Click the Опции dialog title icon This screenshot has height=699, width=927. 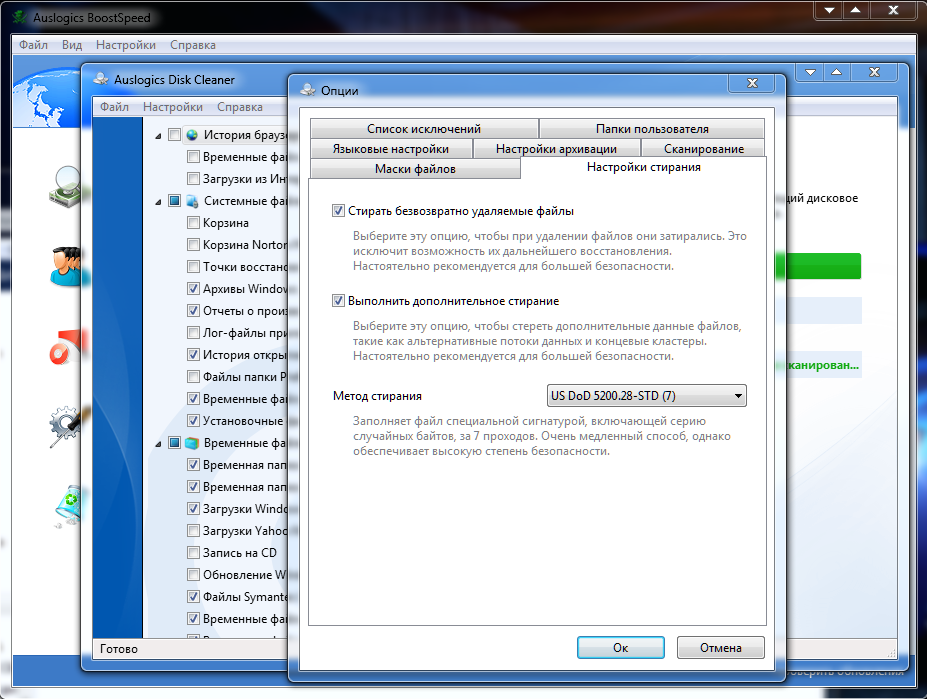308,90
